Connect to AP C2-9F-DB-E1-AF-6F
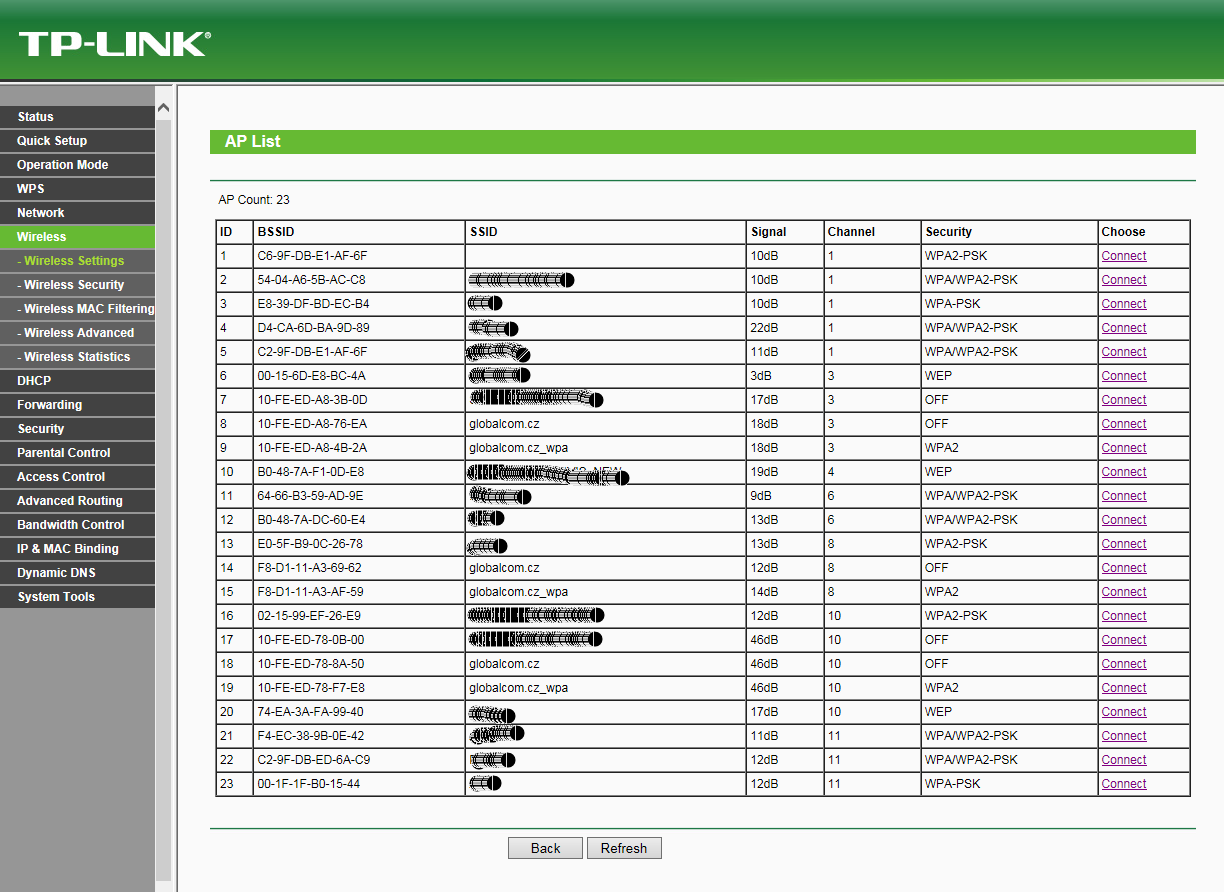The image size is (1224, 892). pyautogui.click(x=1124, y=352)
